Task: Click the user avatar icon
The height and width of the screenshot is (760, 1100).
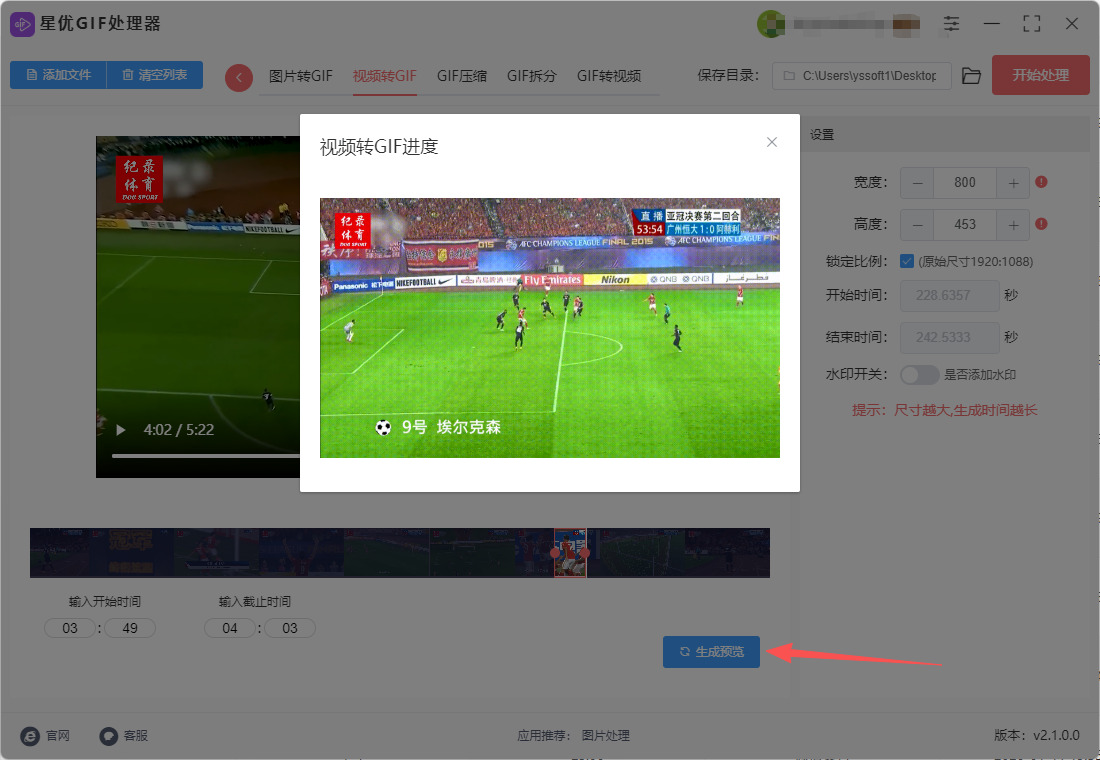Action: pos(770,25)
